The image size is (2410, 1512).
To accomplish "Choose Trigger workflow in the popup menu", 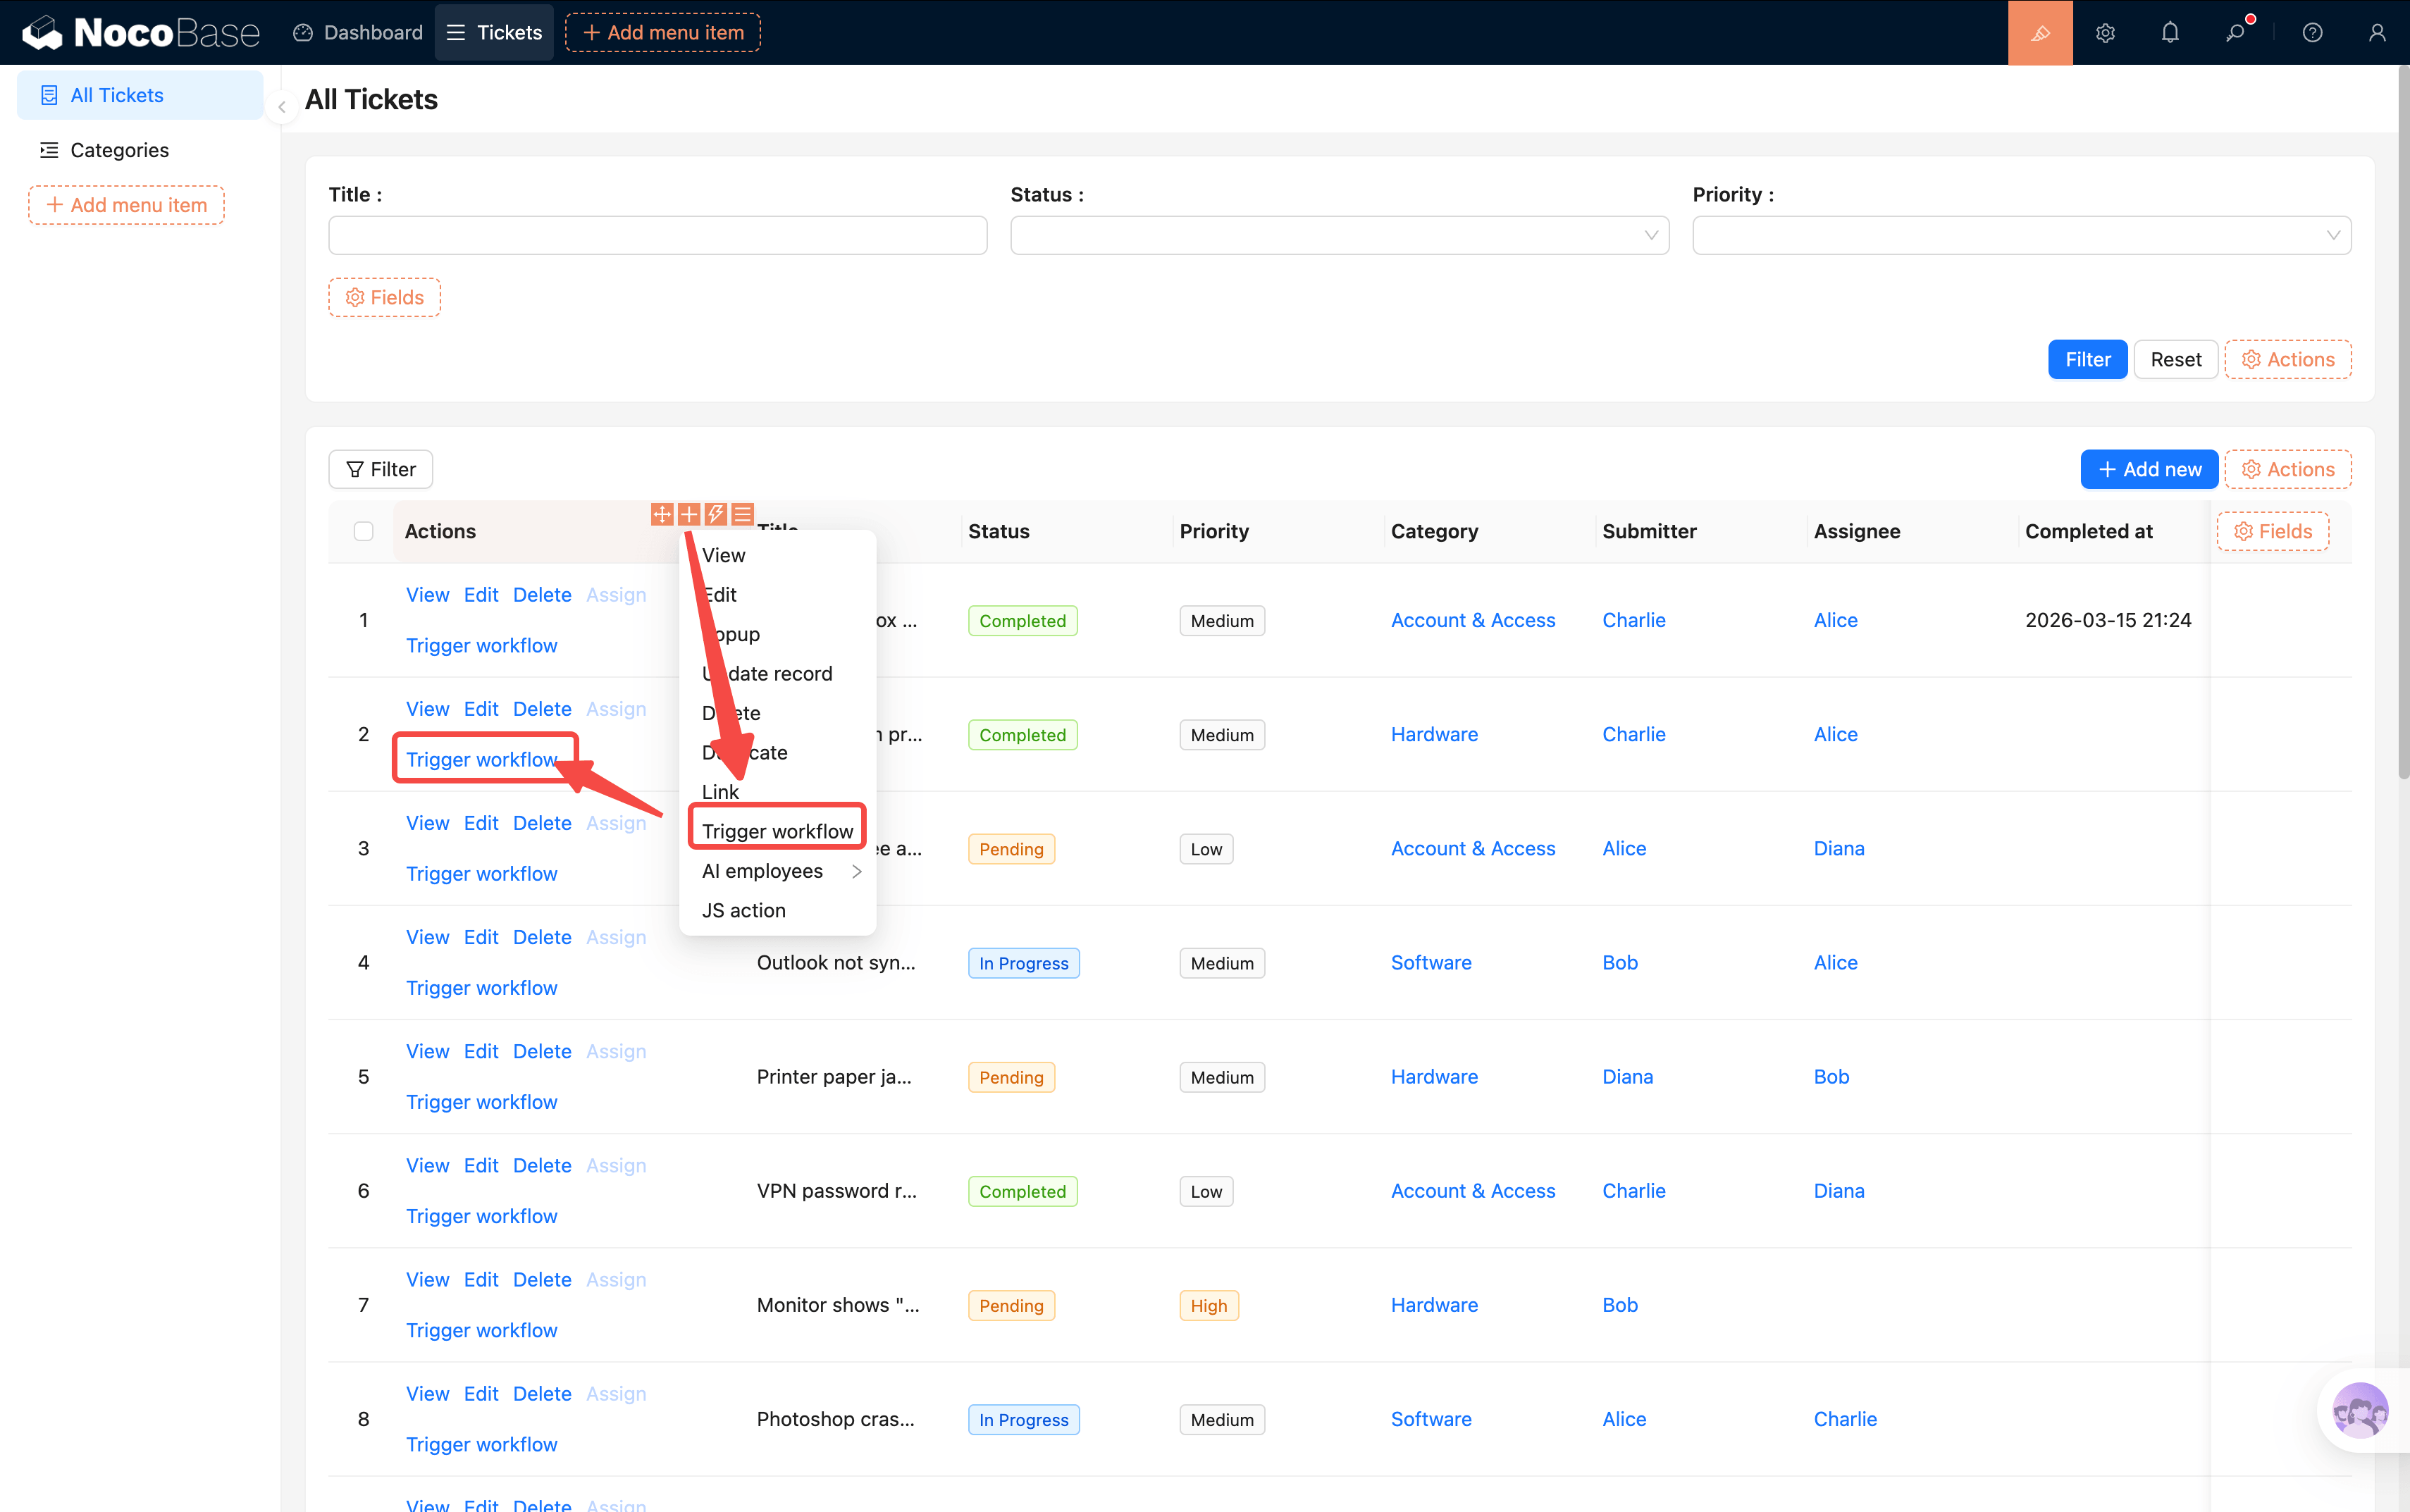I will (778, 831).
